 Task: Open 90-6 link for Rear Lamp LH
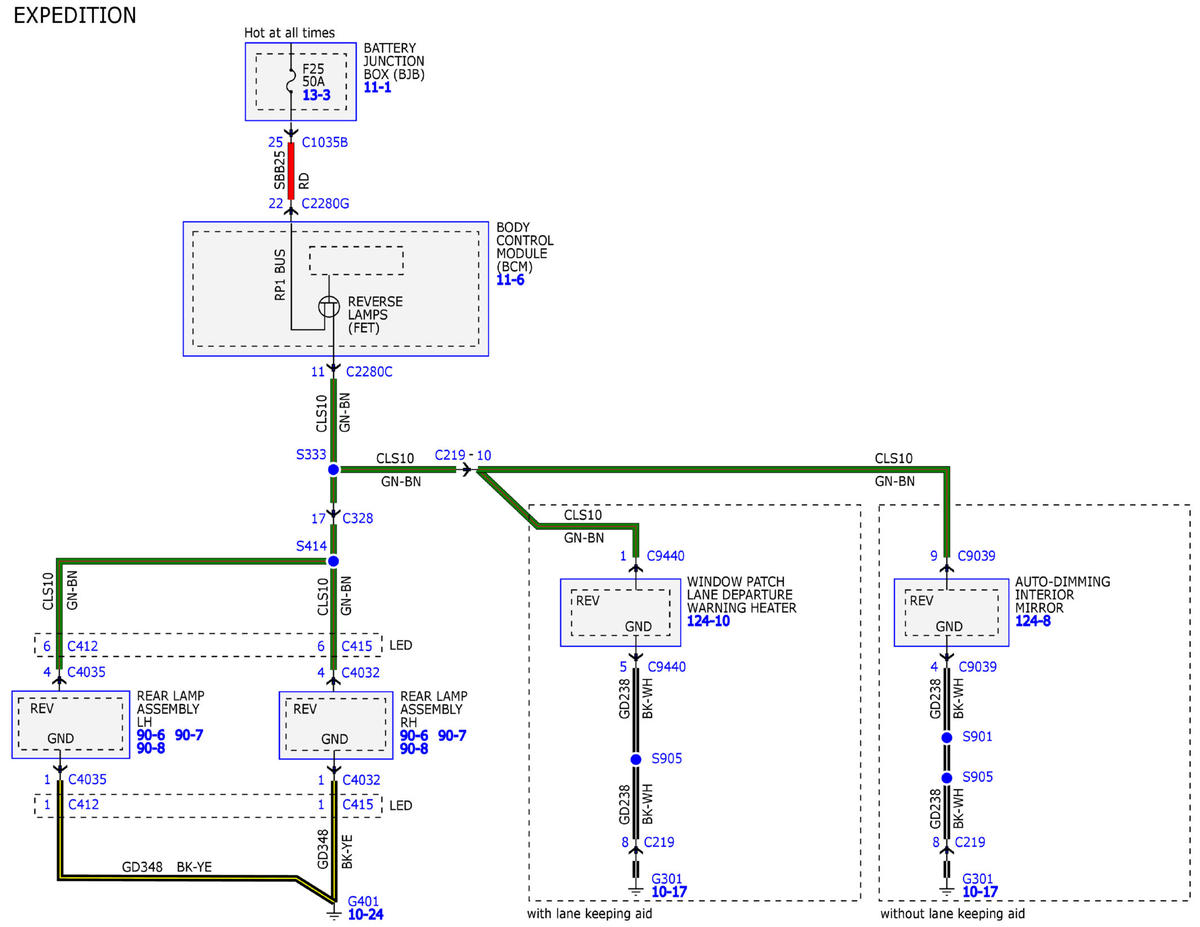[x=150, y=735]
